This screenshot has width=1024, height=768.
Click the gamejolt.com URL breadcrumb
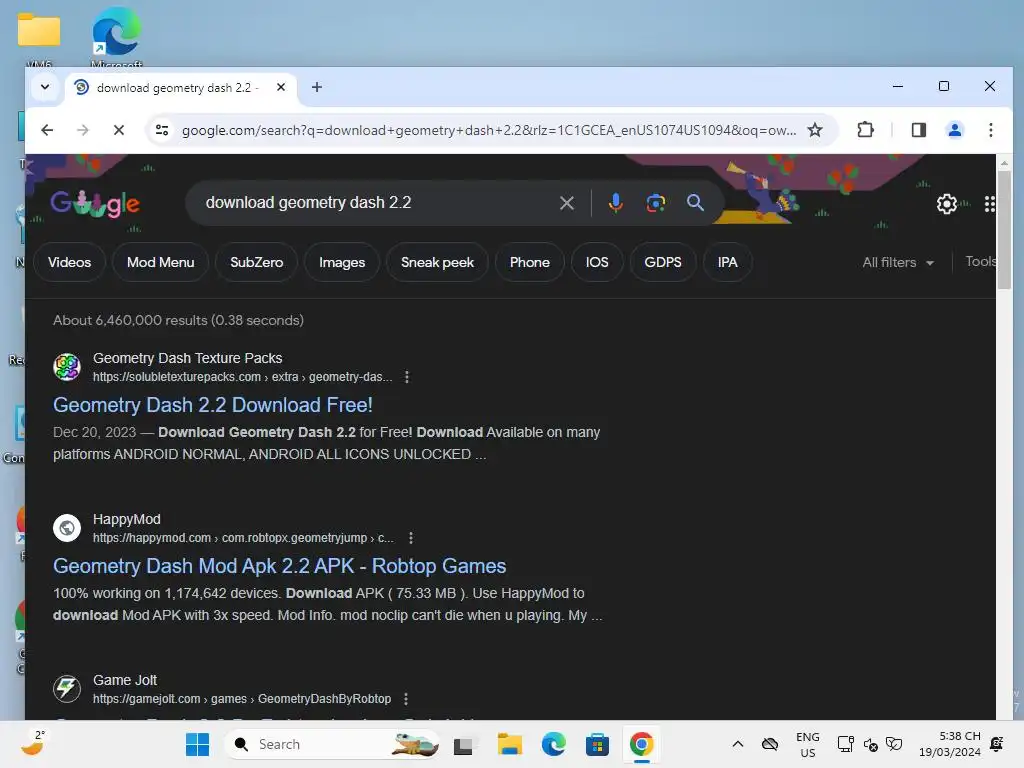242,699
